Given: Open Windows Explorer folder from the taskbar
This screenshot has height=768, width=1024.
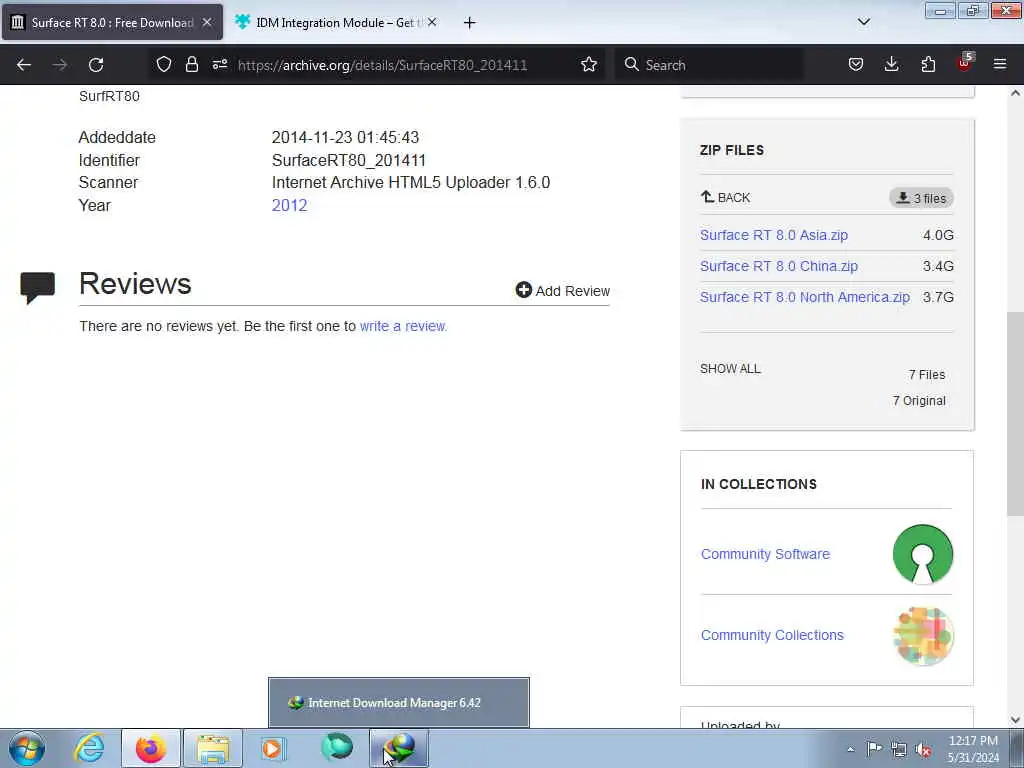Looking at the screenshot, I should (213, 748).
